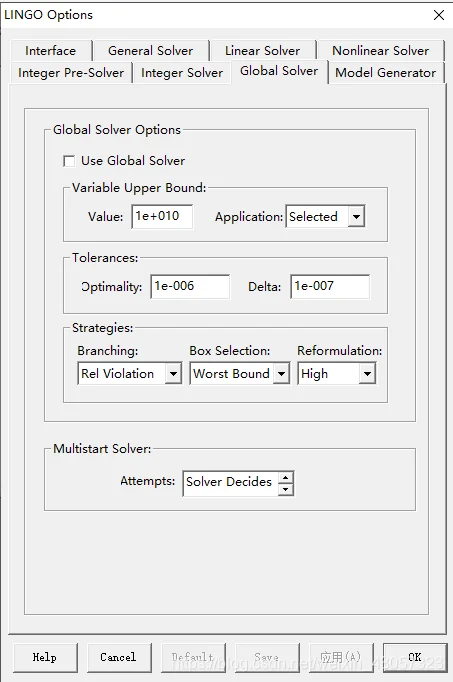Increase Multistart Attempts with up arrow
This screenshot has height=682, width=453.
click(x=285, y=478)
